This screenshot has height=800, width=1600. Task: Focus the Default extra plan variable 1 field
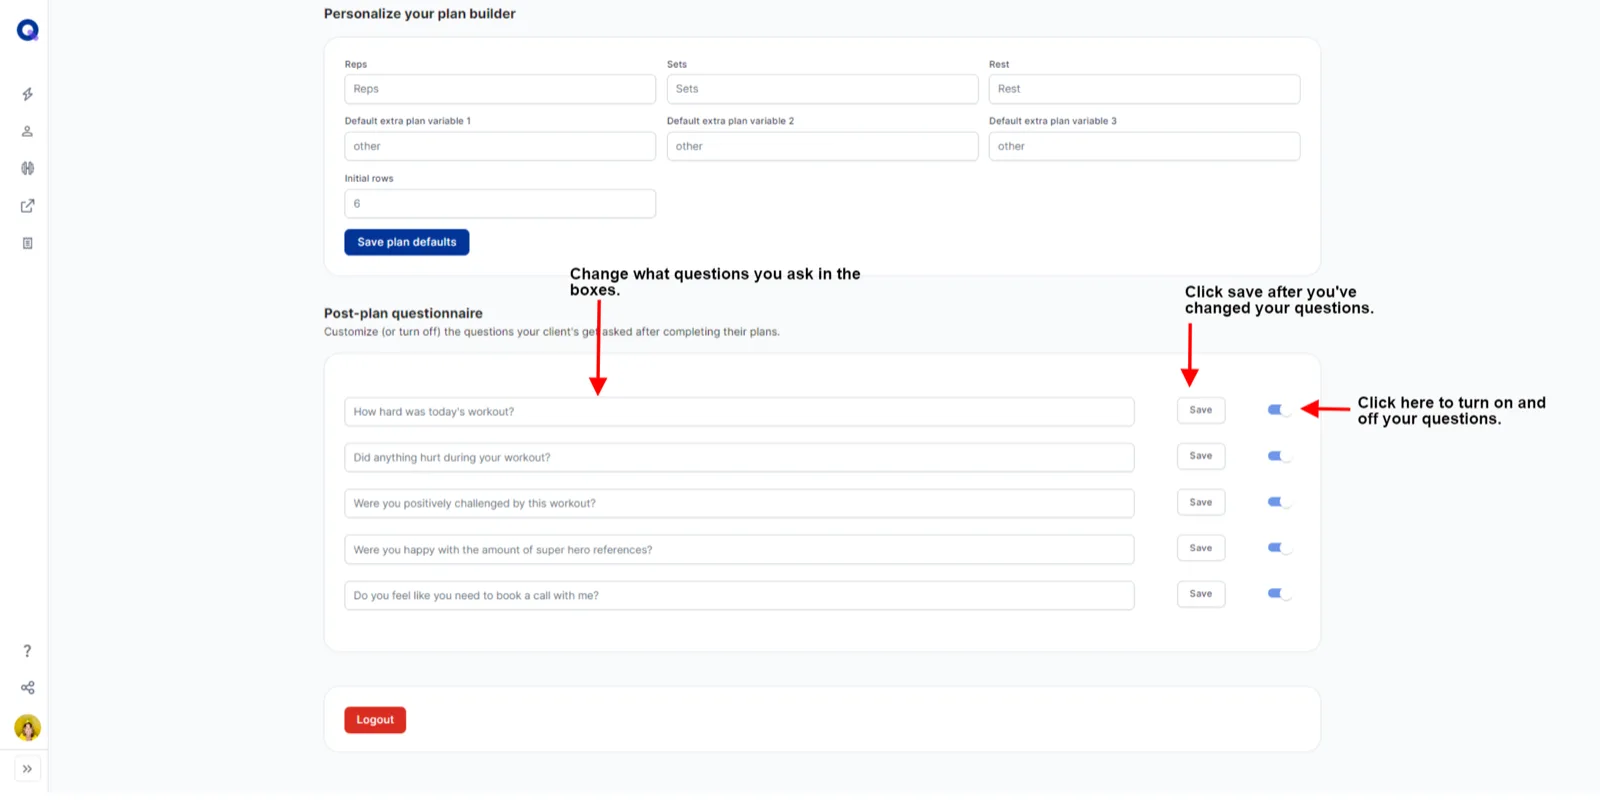coord(500,146)
